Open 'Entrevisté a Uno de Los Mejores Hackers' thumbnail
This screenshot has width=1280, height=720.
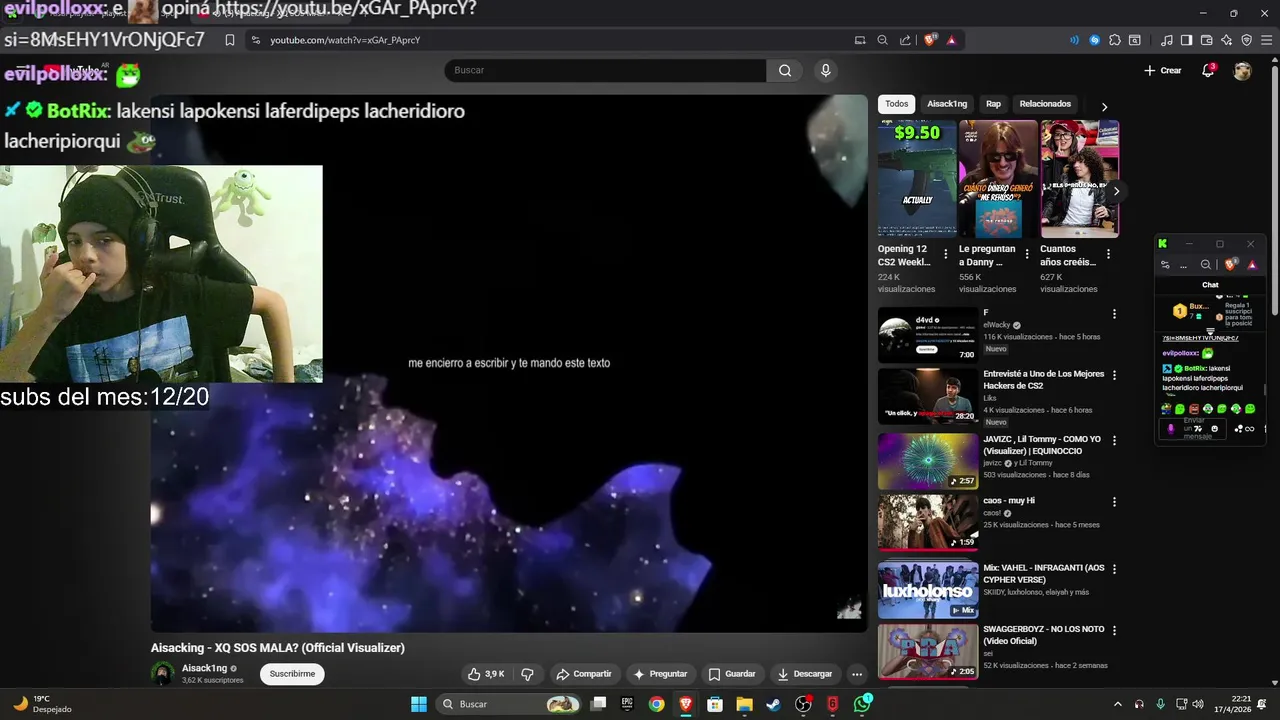[x=928, y=396]
